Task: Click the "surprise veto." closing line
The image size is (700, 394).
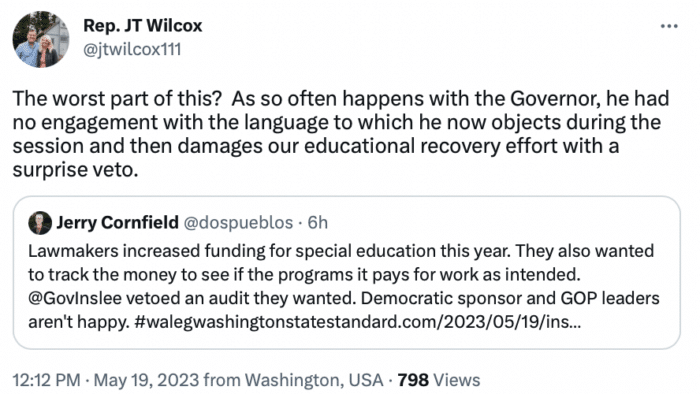Action: pos(75,170)
